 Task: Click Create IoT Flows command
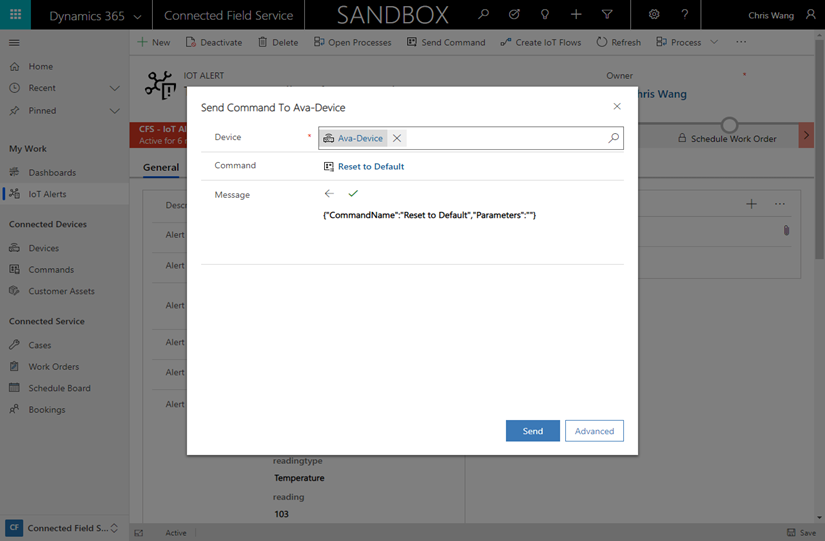click(541, 42)
